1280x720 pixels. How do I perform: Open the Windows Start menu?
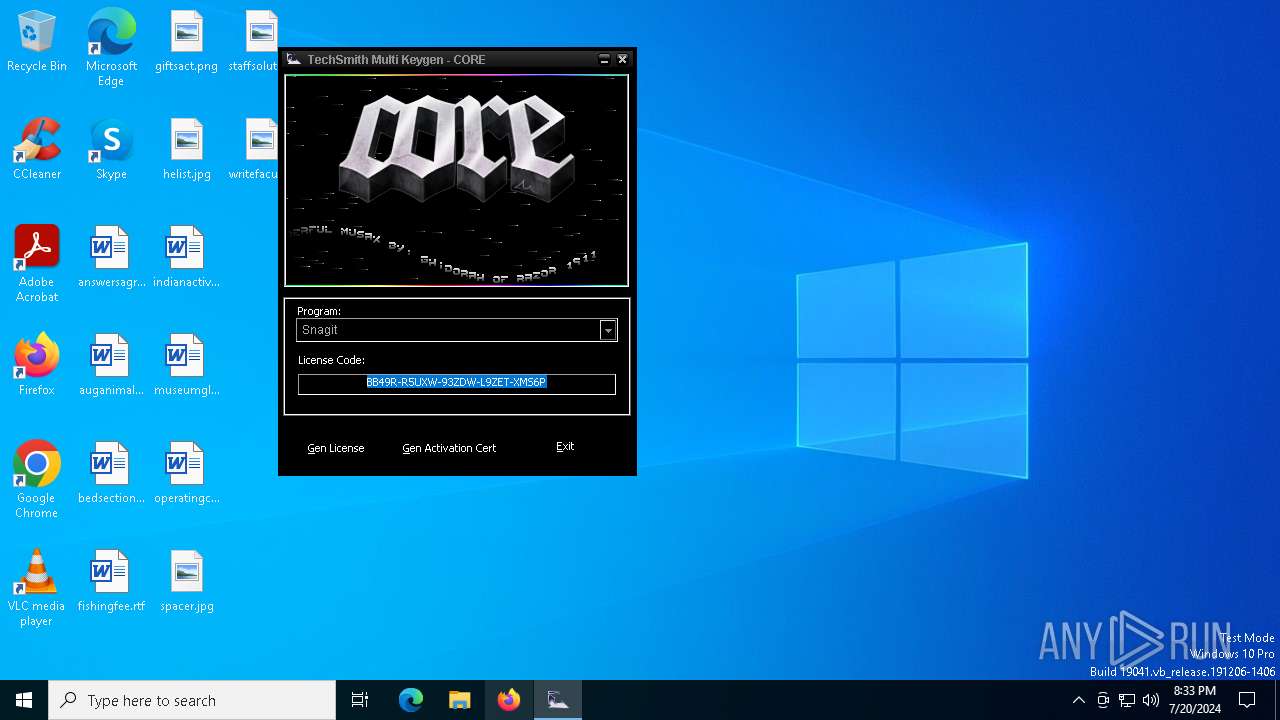pos(24,700)
